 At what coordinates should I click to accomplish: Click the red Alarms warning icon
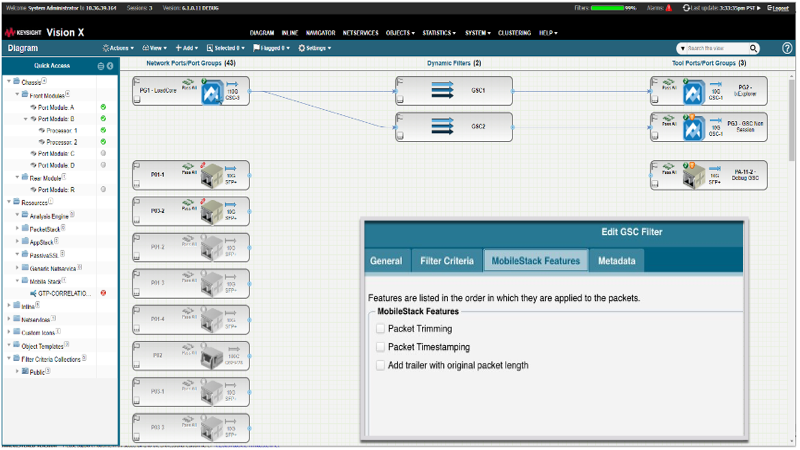pos(667,7)
